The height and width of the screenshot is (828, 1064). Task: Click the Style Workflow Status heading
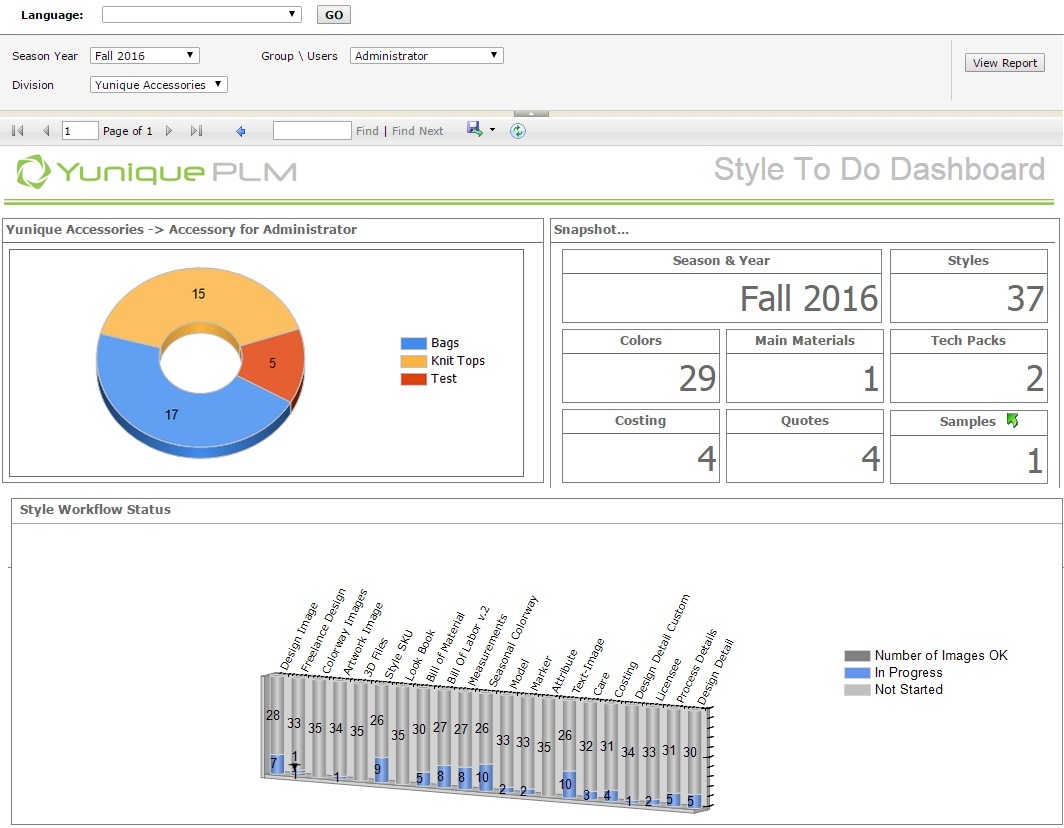(x=95, y=510)
